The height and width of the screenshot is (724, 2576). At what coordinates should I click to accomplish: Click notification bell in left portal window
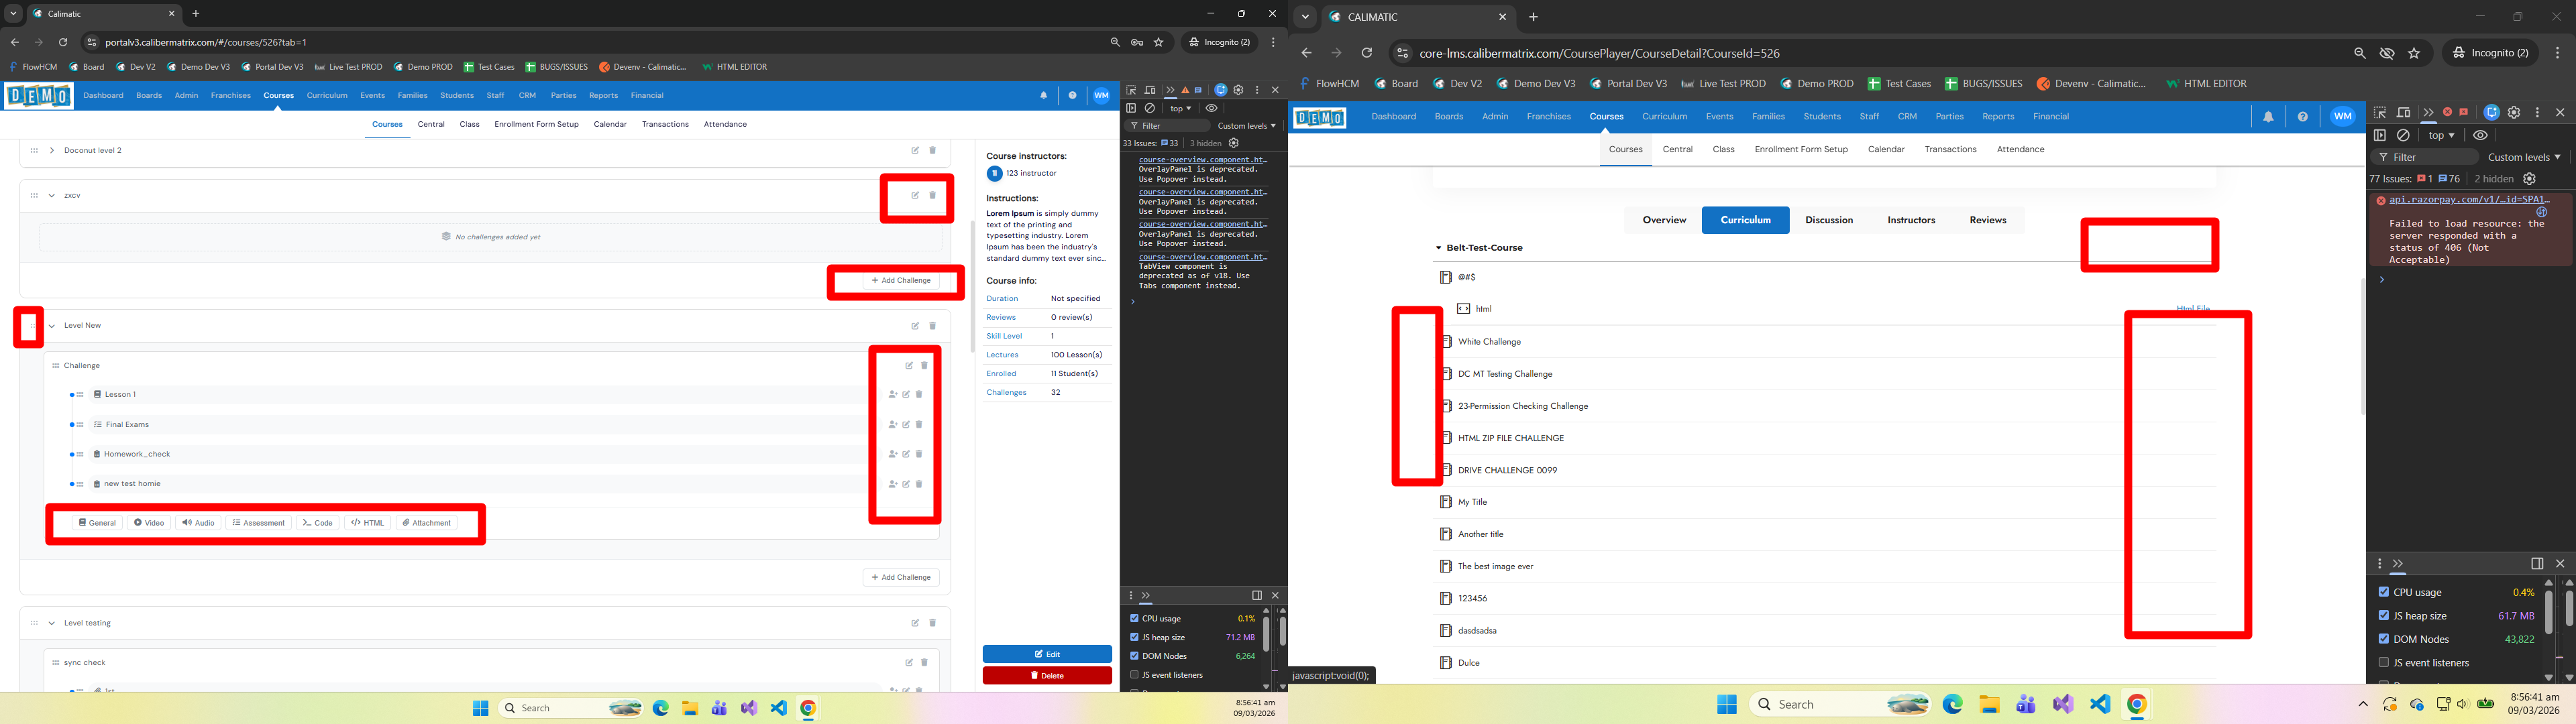click(x=1043, y=96)
